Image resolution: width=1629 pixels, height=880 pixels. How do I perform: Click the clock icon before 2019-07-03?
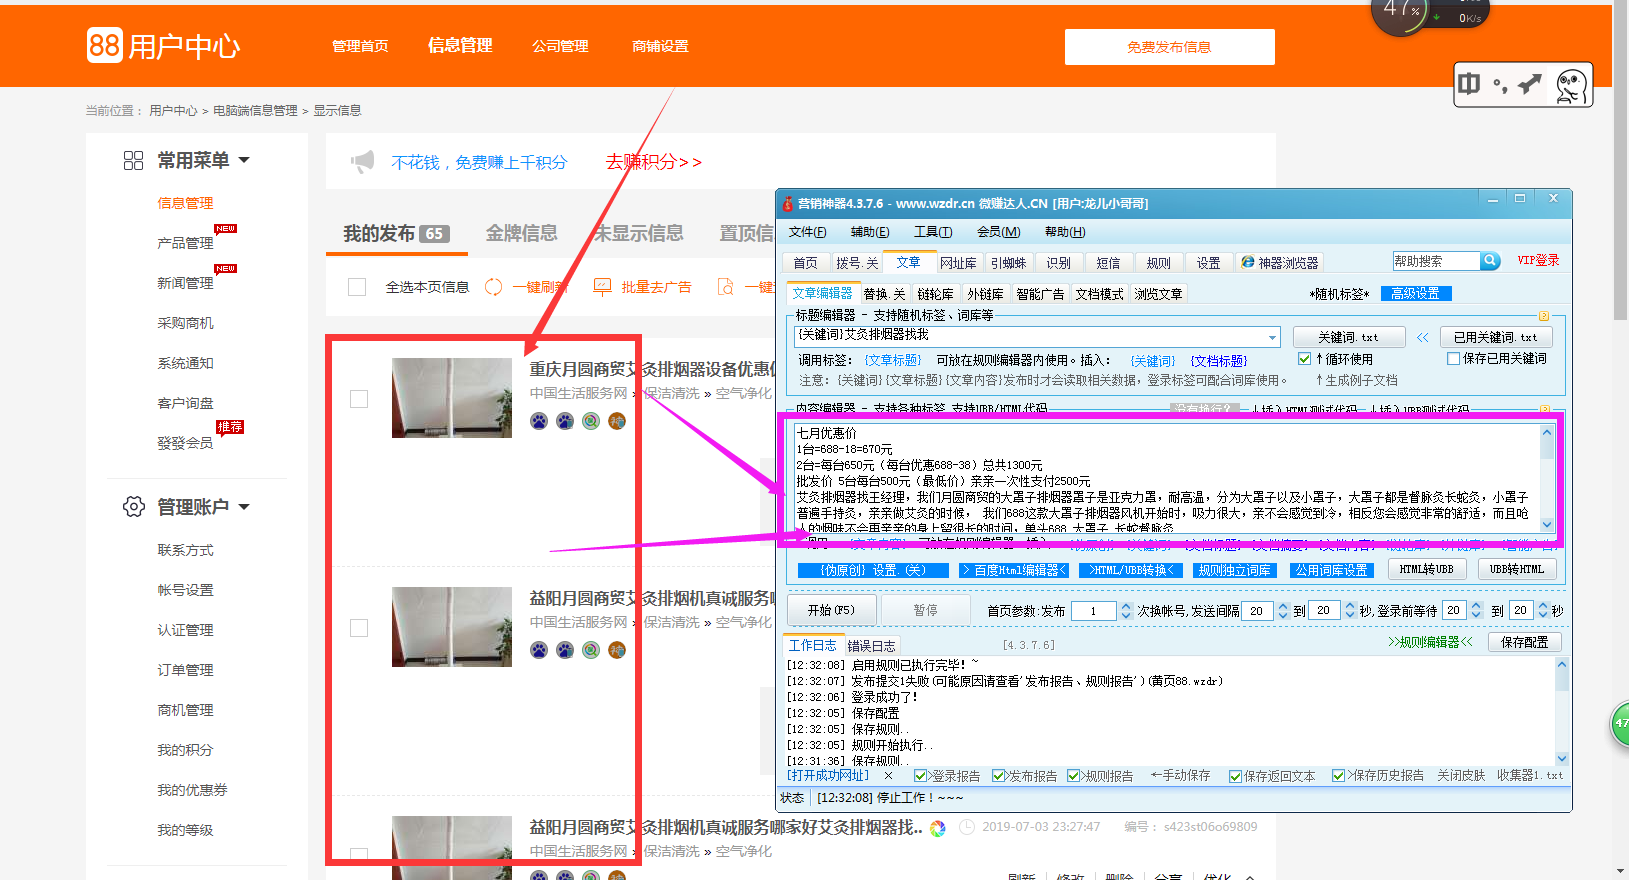(x=967, y=827)
